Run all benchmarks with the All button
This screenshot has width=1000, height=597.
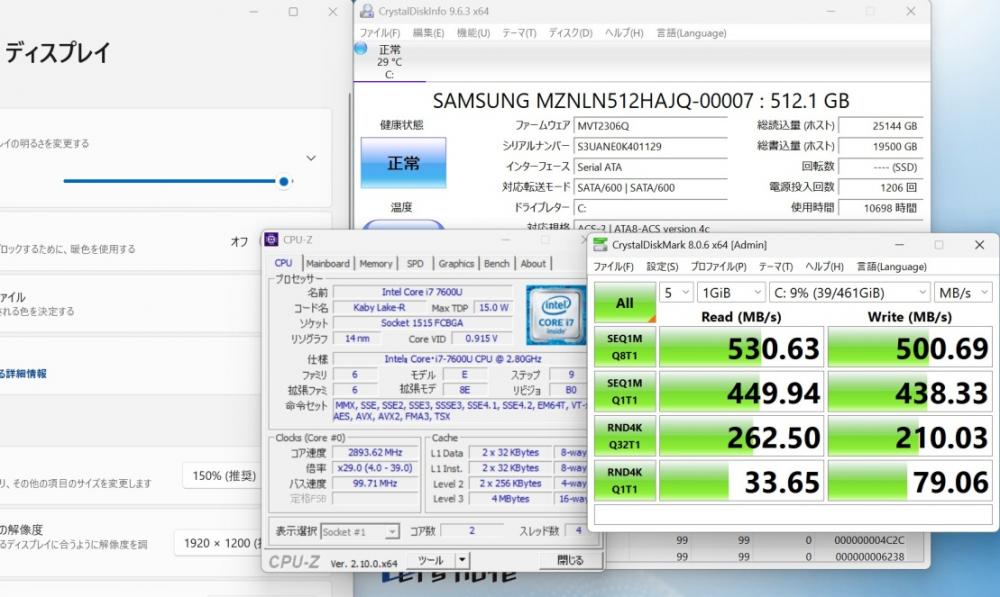coord(624,302)
